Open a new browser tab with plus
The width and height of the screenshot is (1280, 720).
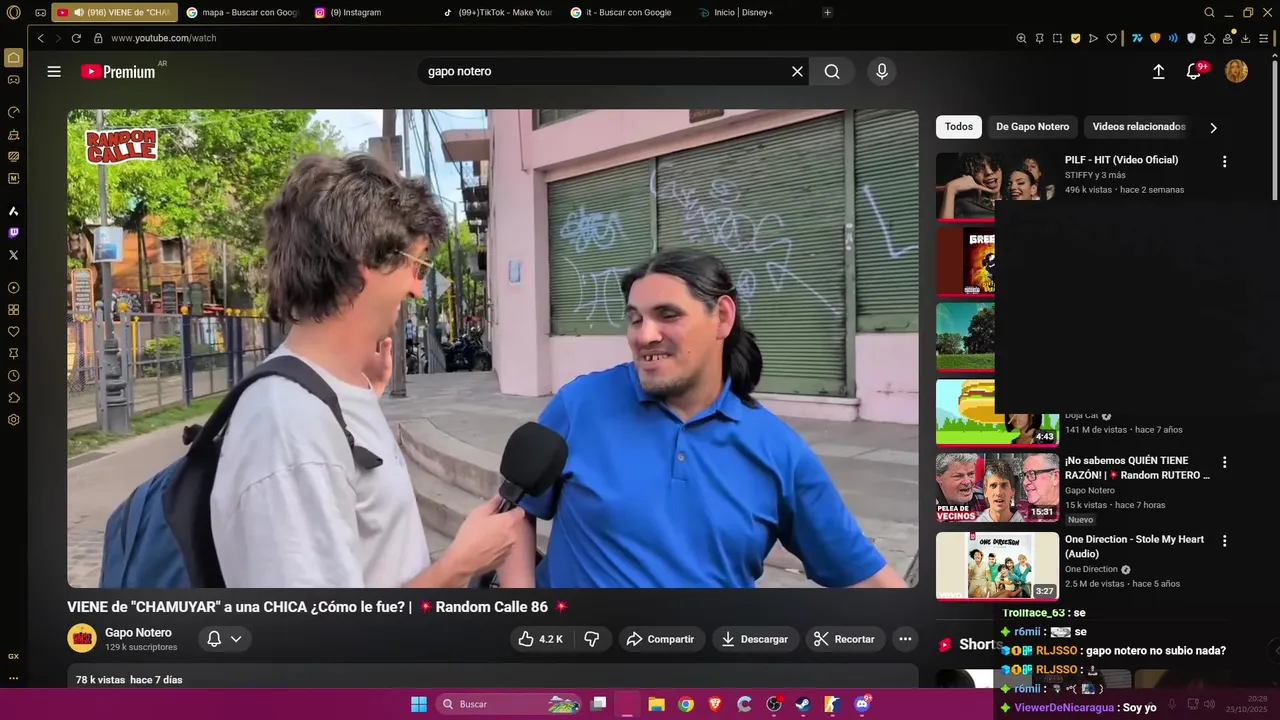click(x=827, y=12)
